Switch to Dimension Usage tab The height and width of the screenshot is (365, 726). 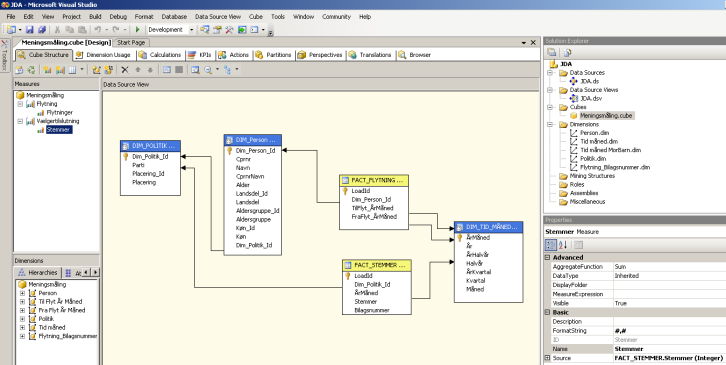coord(104,55)
